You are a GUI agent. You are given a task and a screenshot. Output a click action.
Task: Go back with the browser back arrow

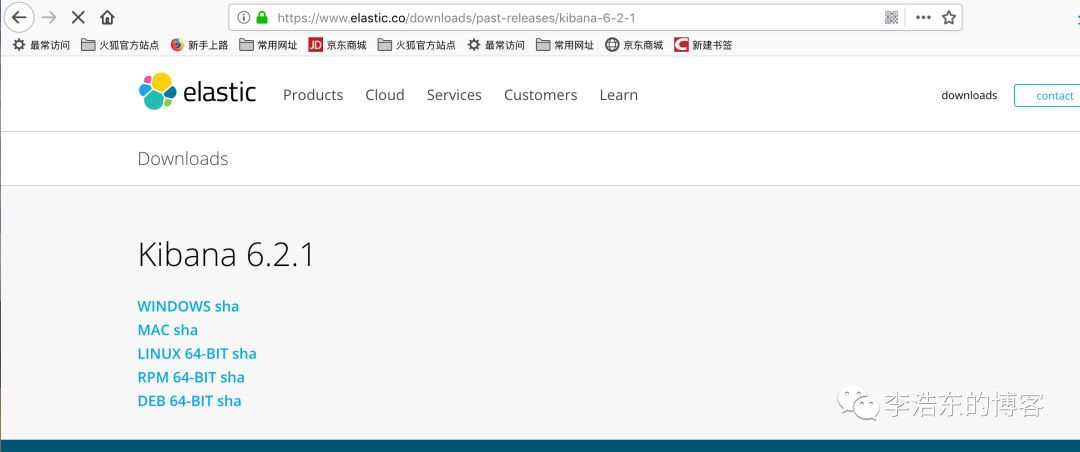coord(19,17)
